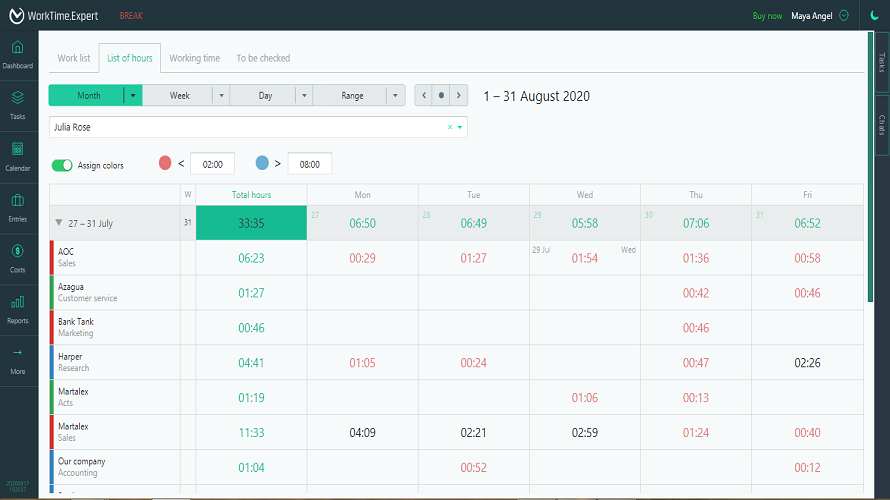Switch to the Working time tab
Image resolution: width=890 pixels, height=500 pixels.
click(x=194, y=58)
